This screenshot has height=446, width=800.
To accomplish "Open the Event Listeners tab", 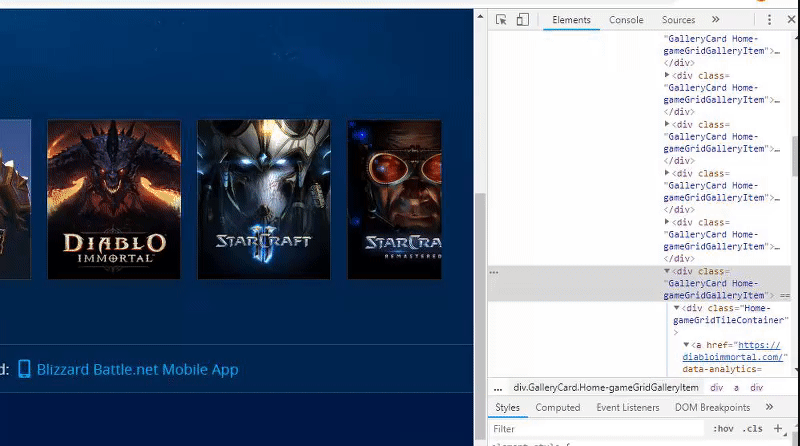I will (x=628, y=407).
